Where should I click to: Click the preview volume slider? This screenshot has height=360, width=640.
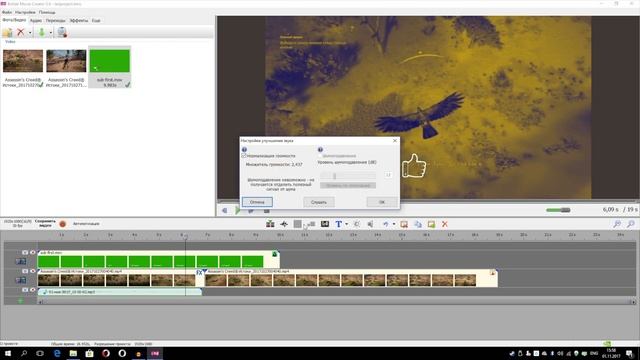558,210
